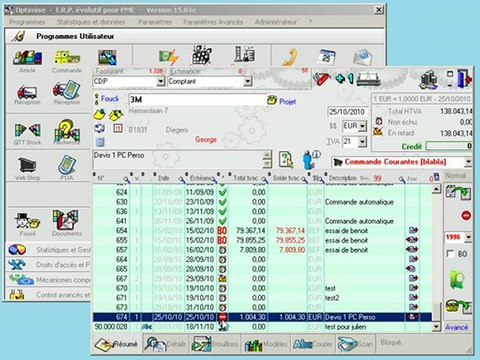Open the EUR currency dropdown
Image resolution: width=480 pixels, height=360 pixels.
[363, 126]
